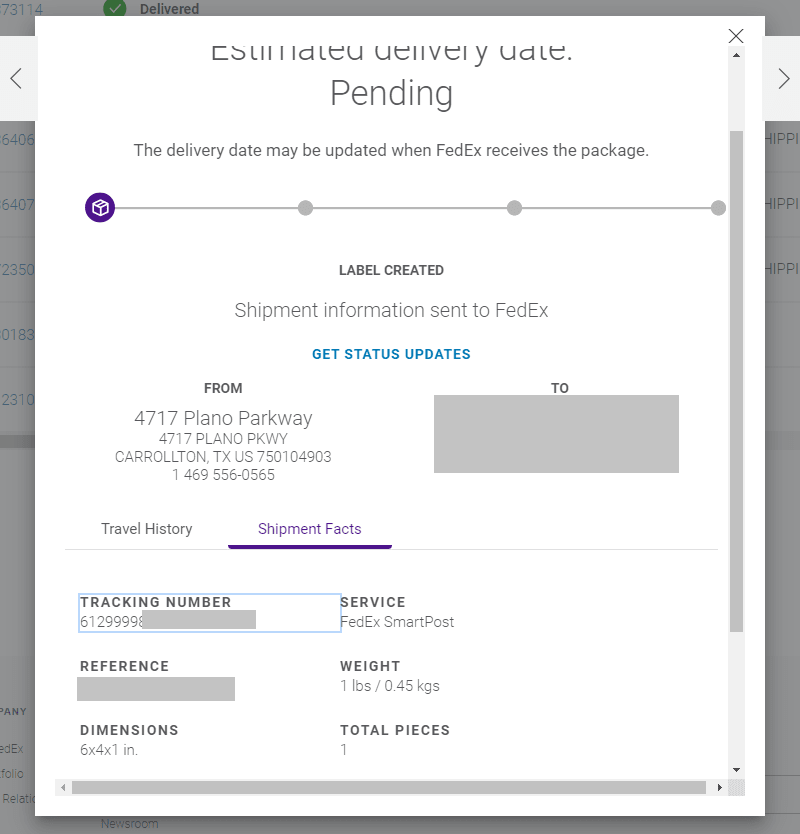
Task: Click the green Delivered checkmark icon
Action: point(116,9)
